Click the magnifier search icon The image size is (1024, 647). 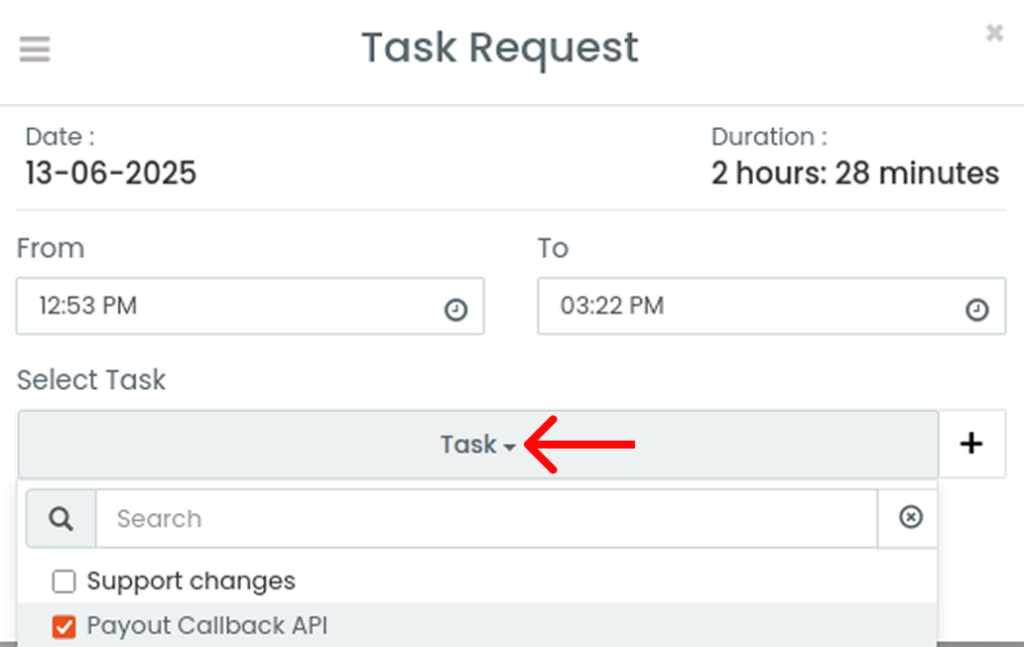[x=61, y=519]
